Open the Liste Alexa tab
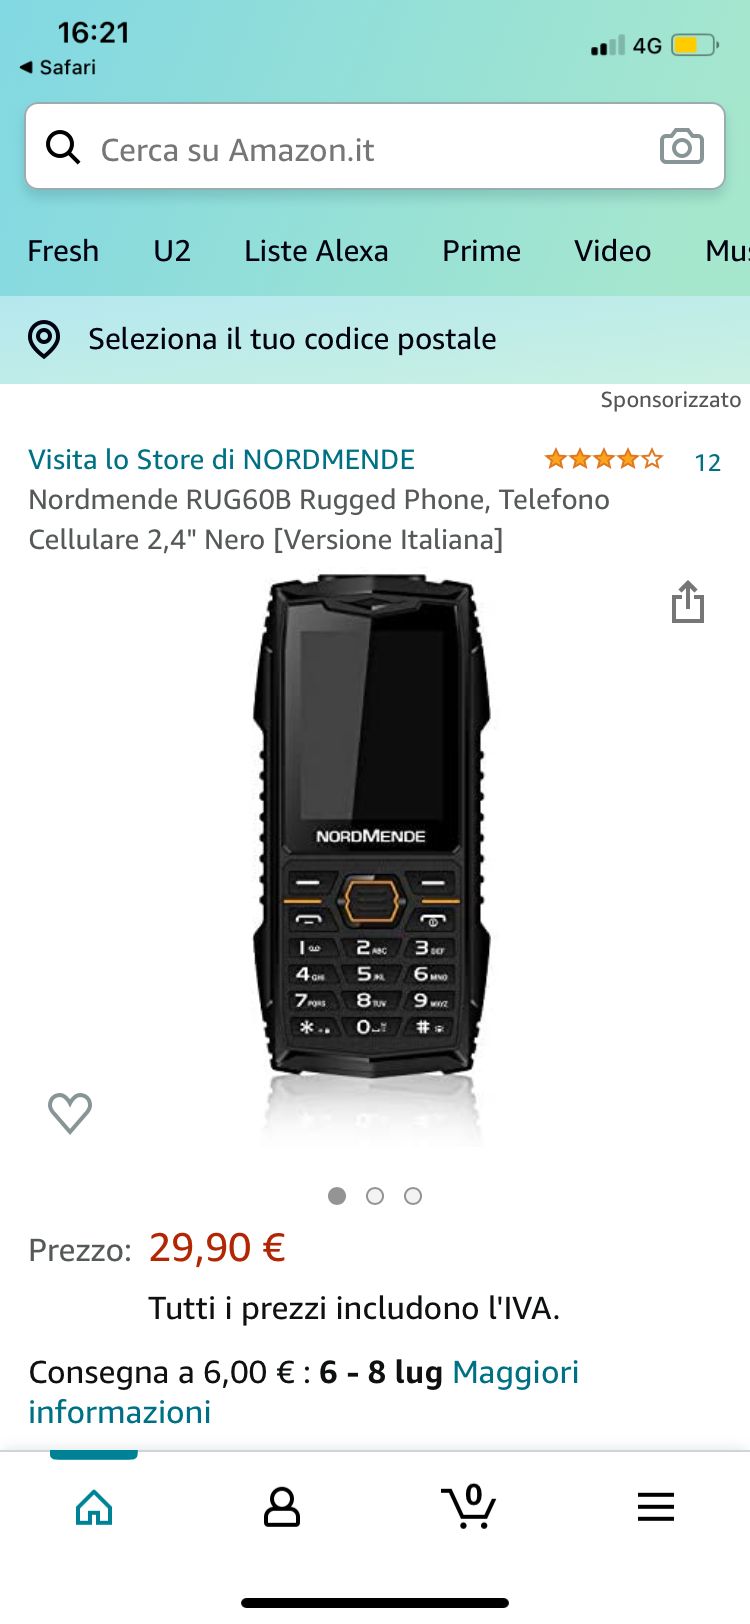This screenshot has width=750, height=1624. point(316,250)
